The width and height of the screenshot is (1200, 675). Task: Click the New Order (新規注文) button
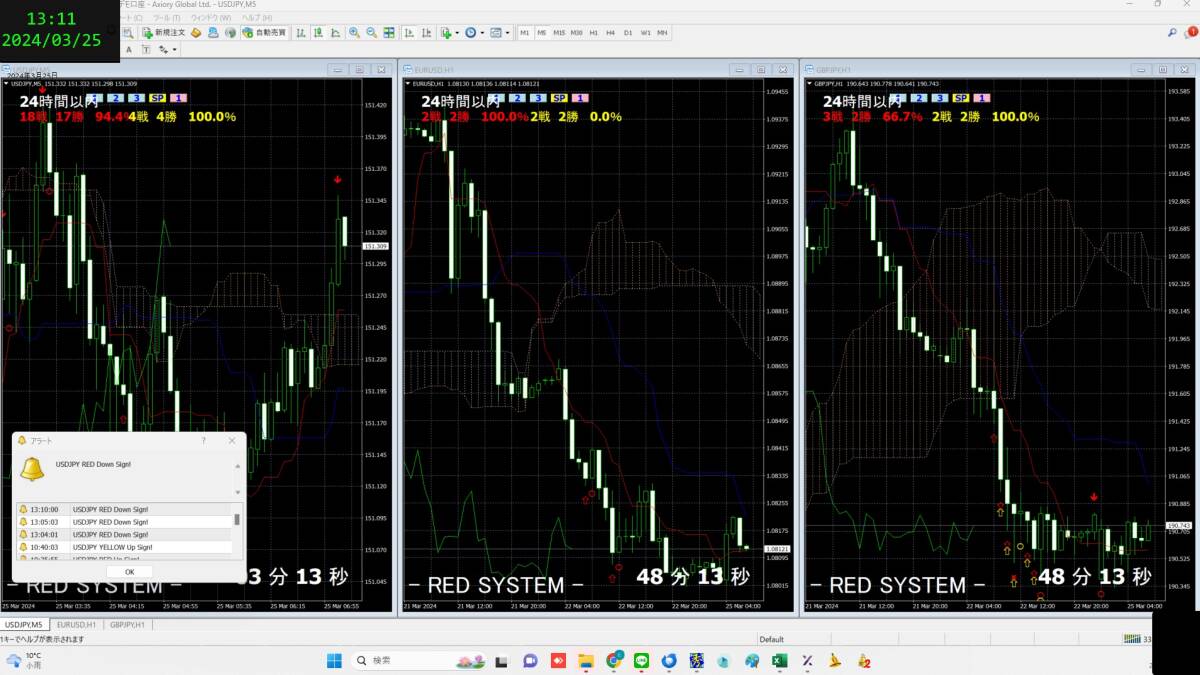point(164,33)
